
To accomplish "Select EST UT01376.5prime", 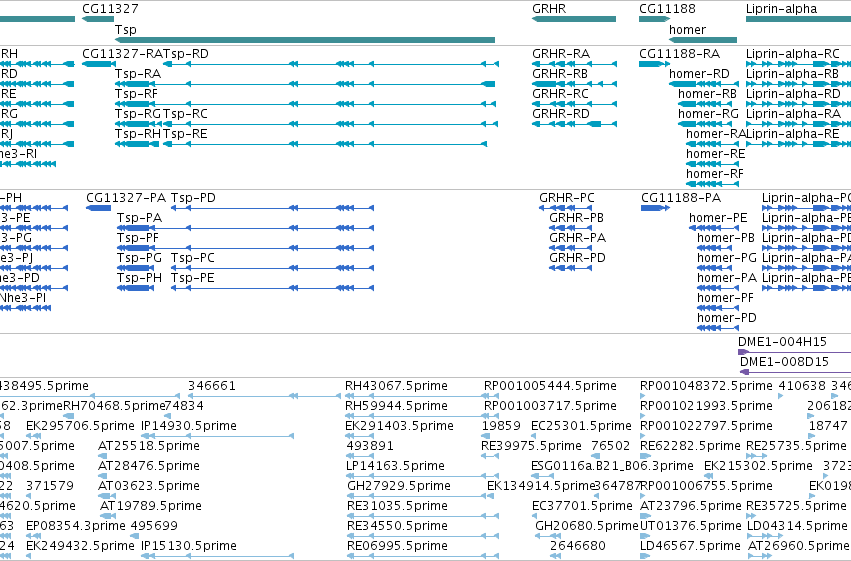I will [x=690, y=526].
